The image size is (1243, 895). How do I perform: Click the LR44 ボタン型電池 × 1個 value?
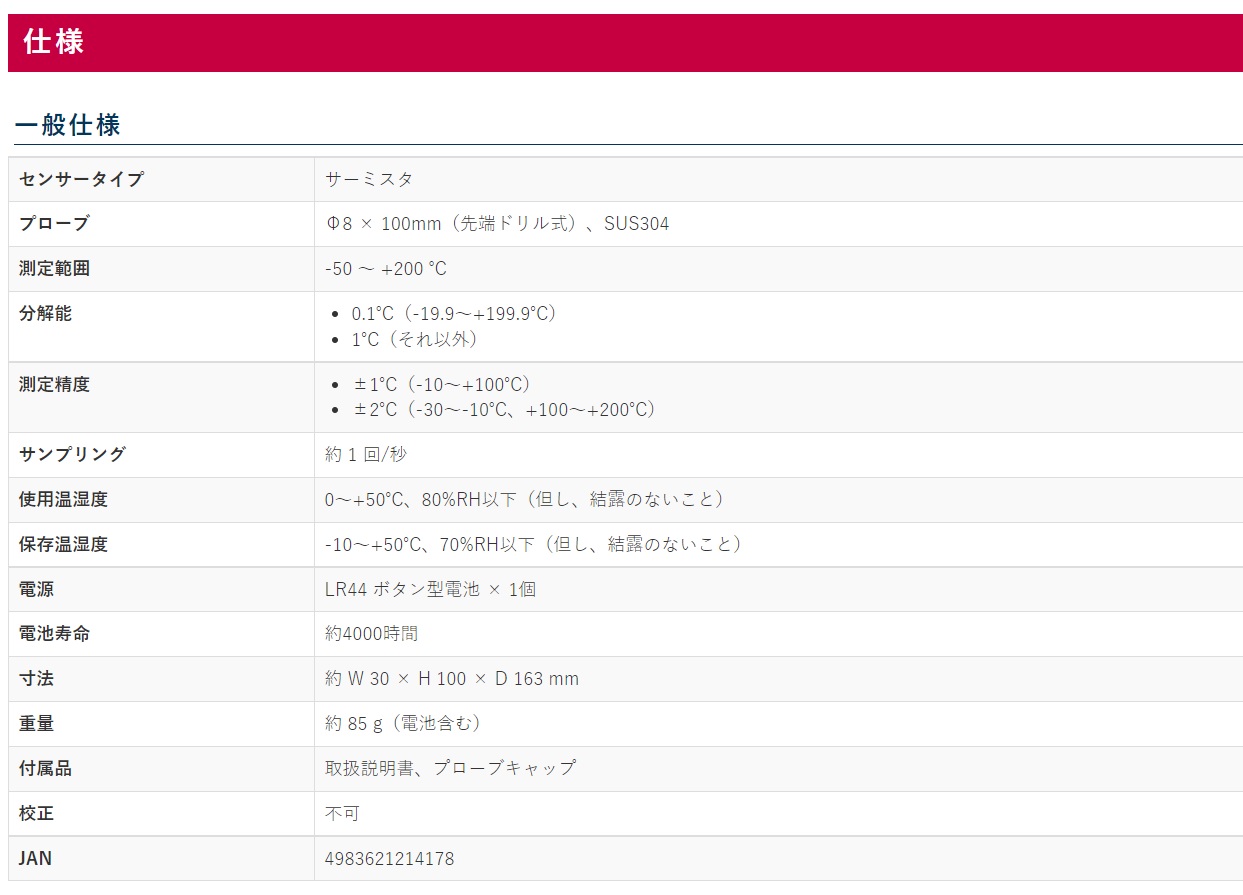click(430, 589)
